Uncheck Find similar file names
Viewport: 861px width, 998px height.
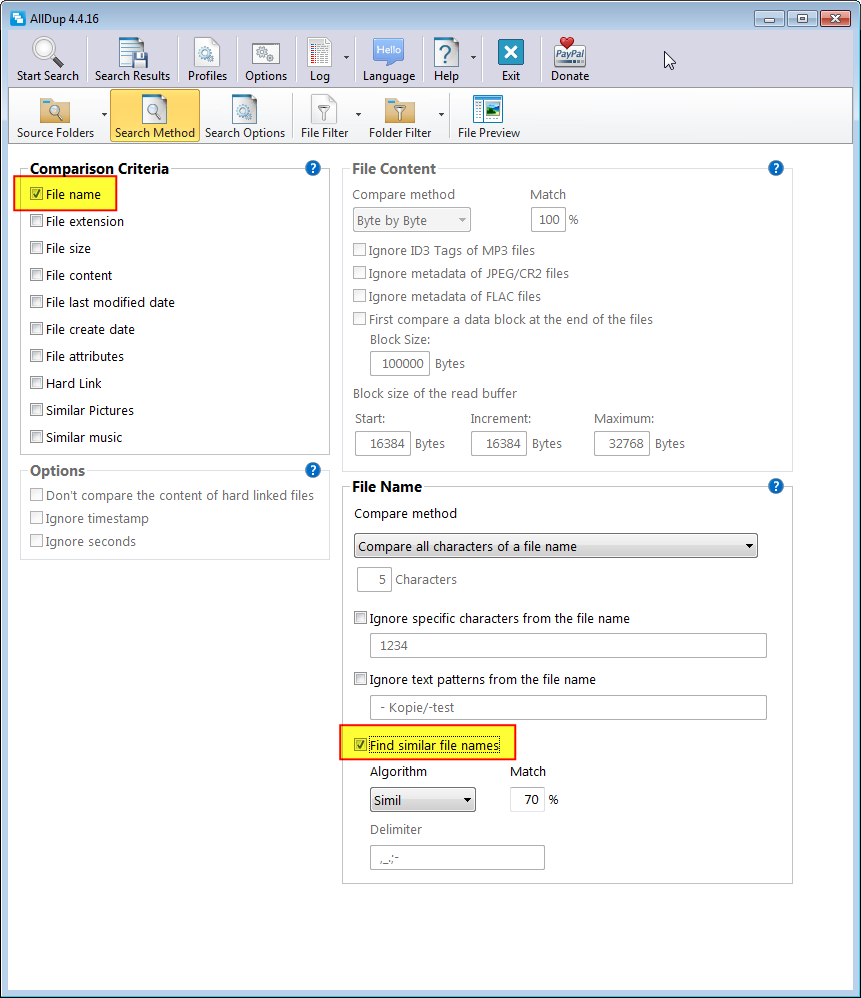pyautogui.click(x=361, y=745)
